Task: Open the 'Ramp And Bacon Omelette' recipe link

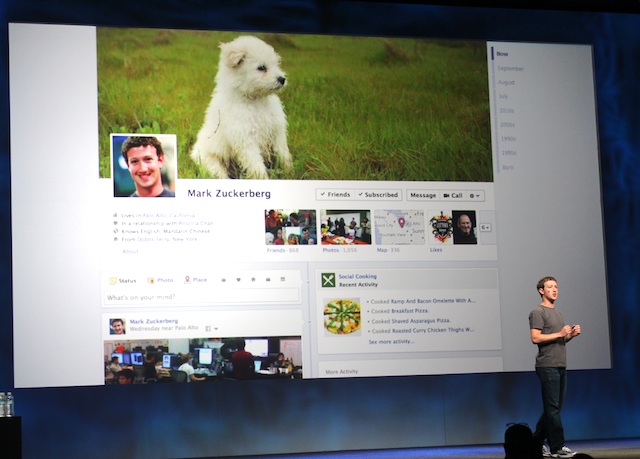Action: coord(433,301)
